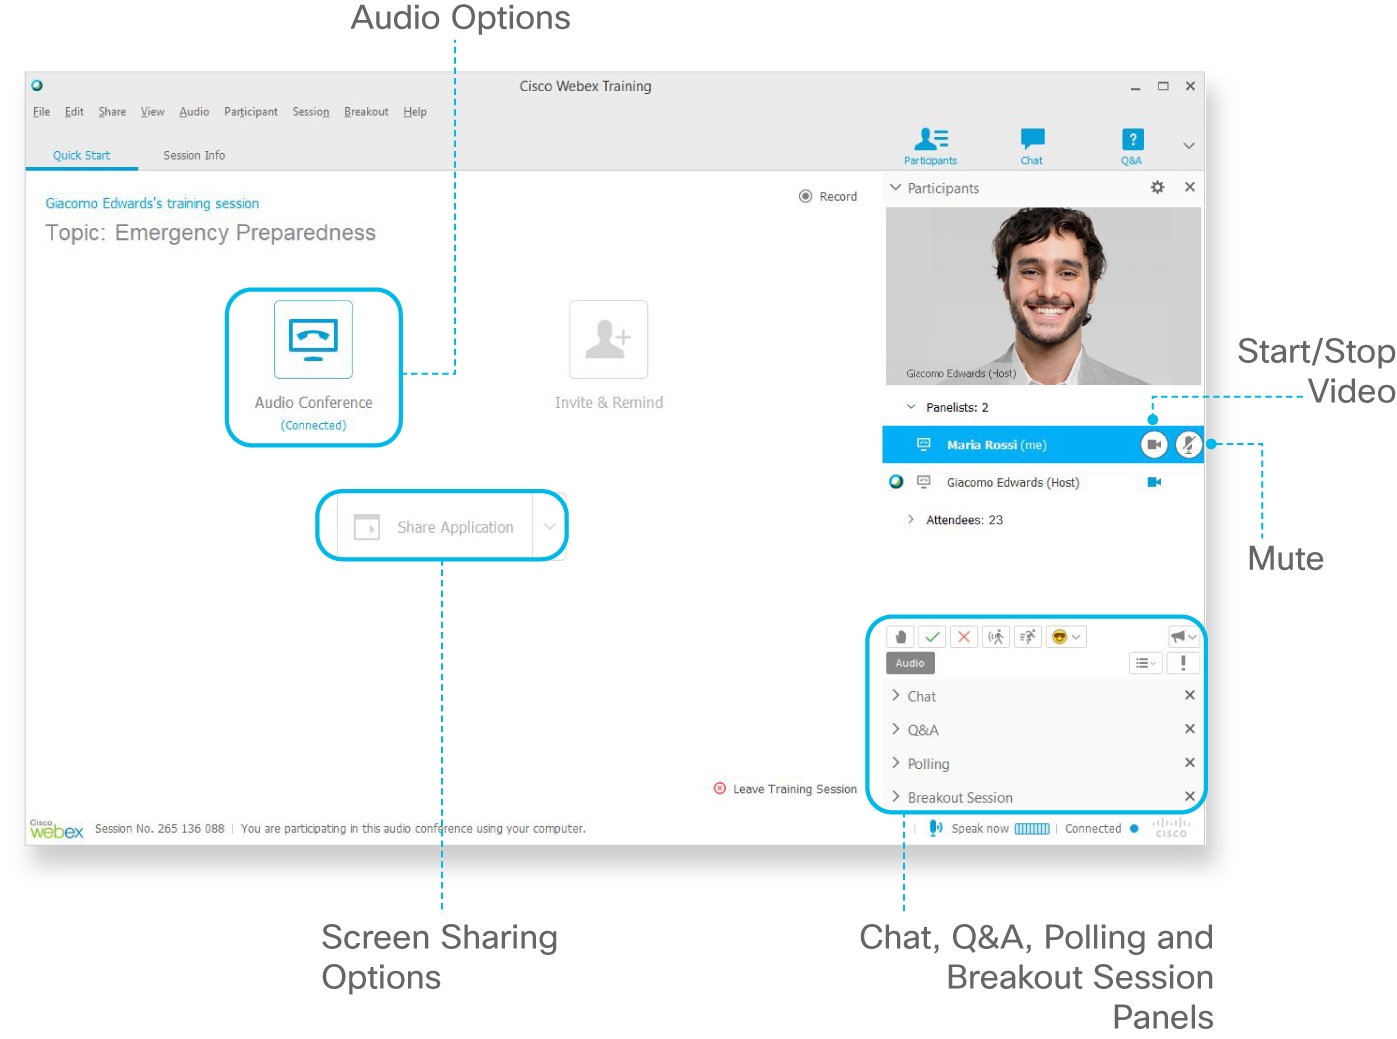The height and width of the screenshot is (1039, 1397).
Task: Click the Invite & Remind person icon
Action: tap(608, 339)
